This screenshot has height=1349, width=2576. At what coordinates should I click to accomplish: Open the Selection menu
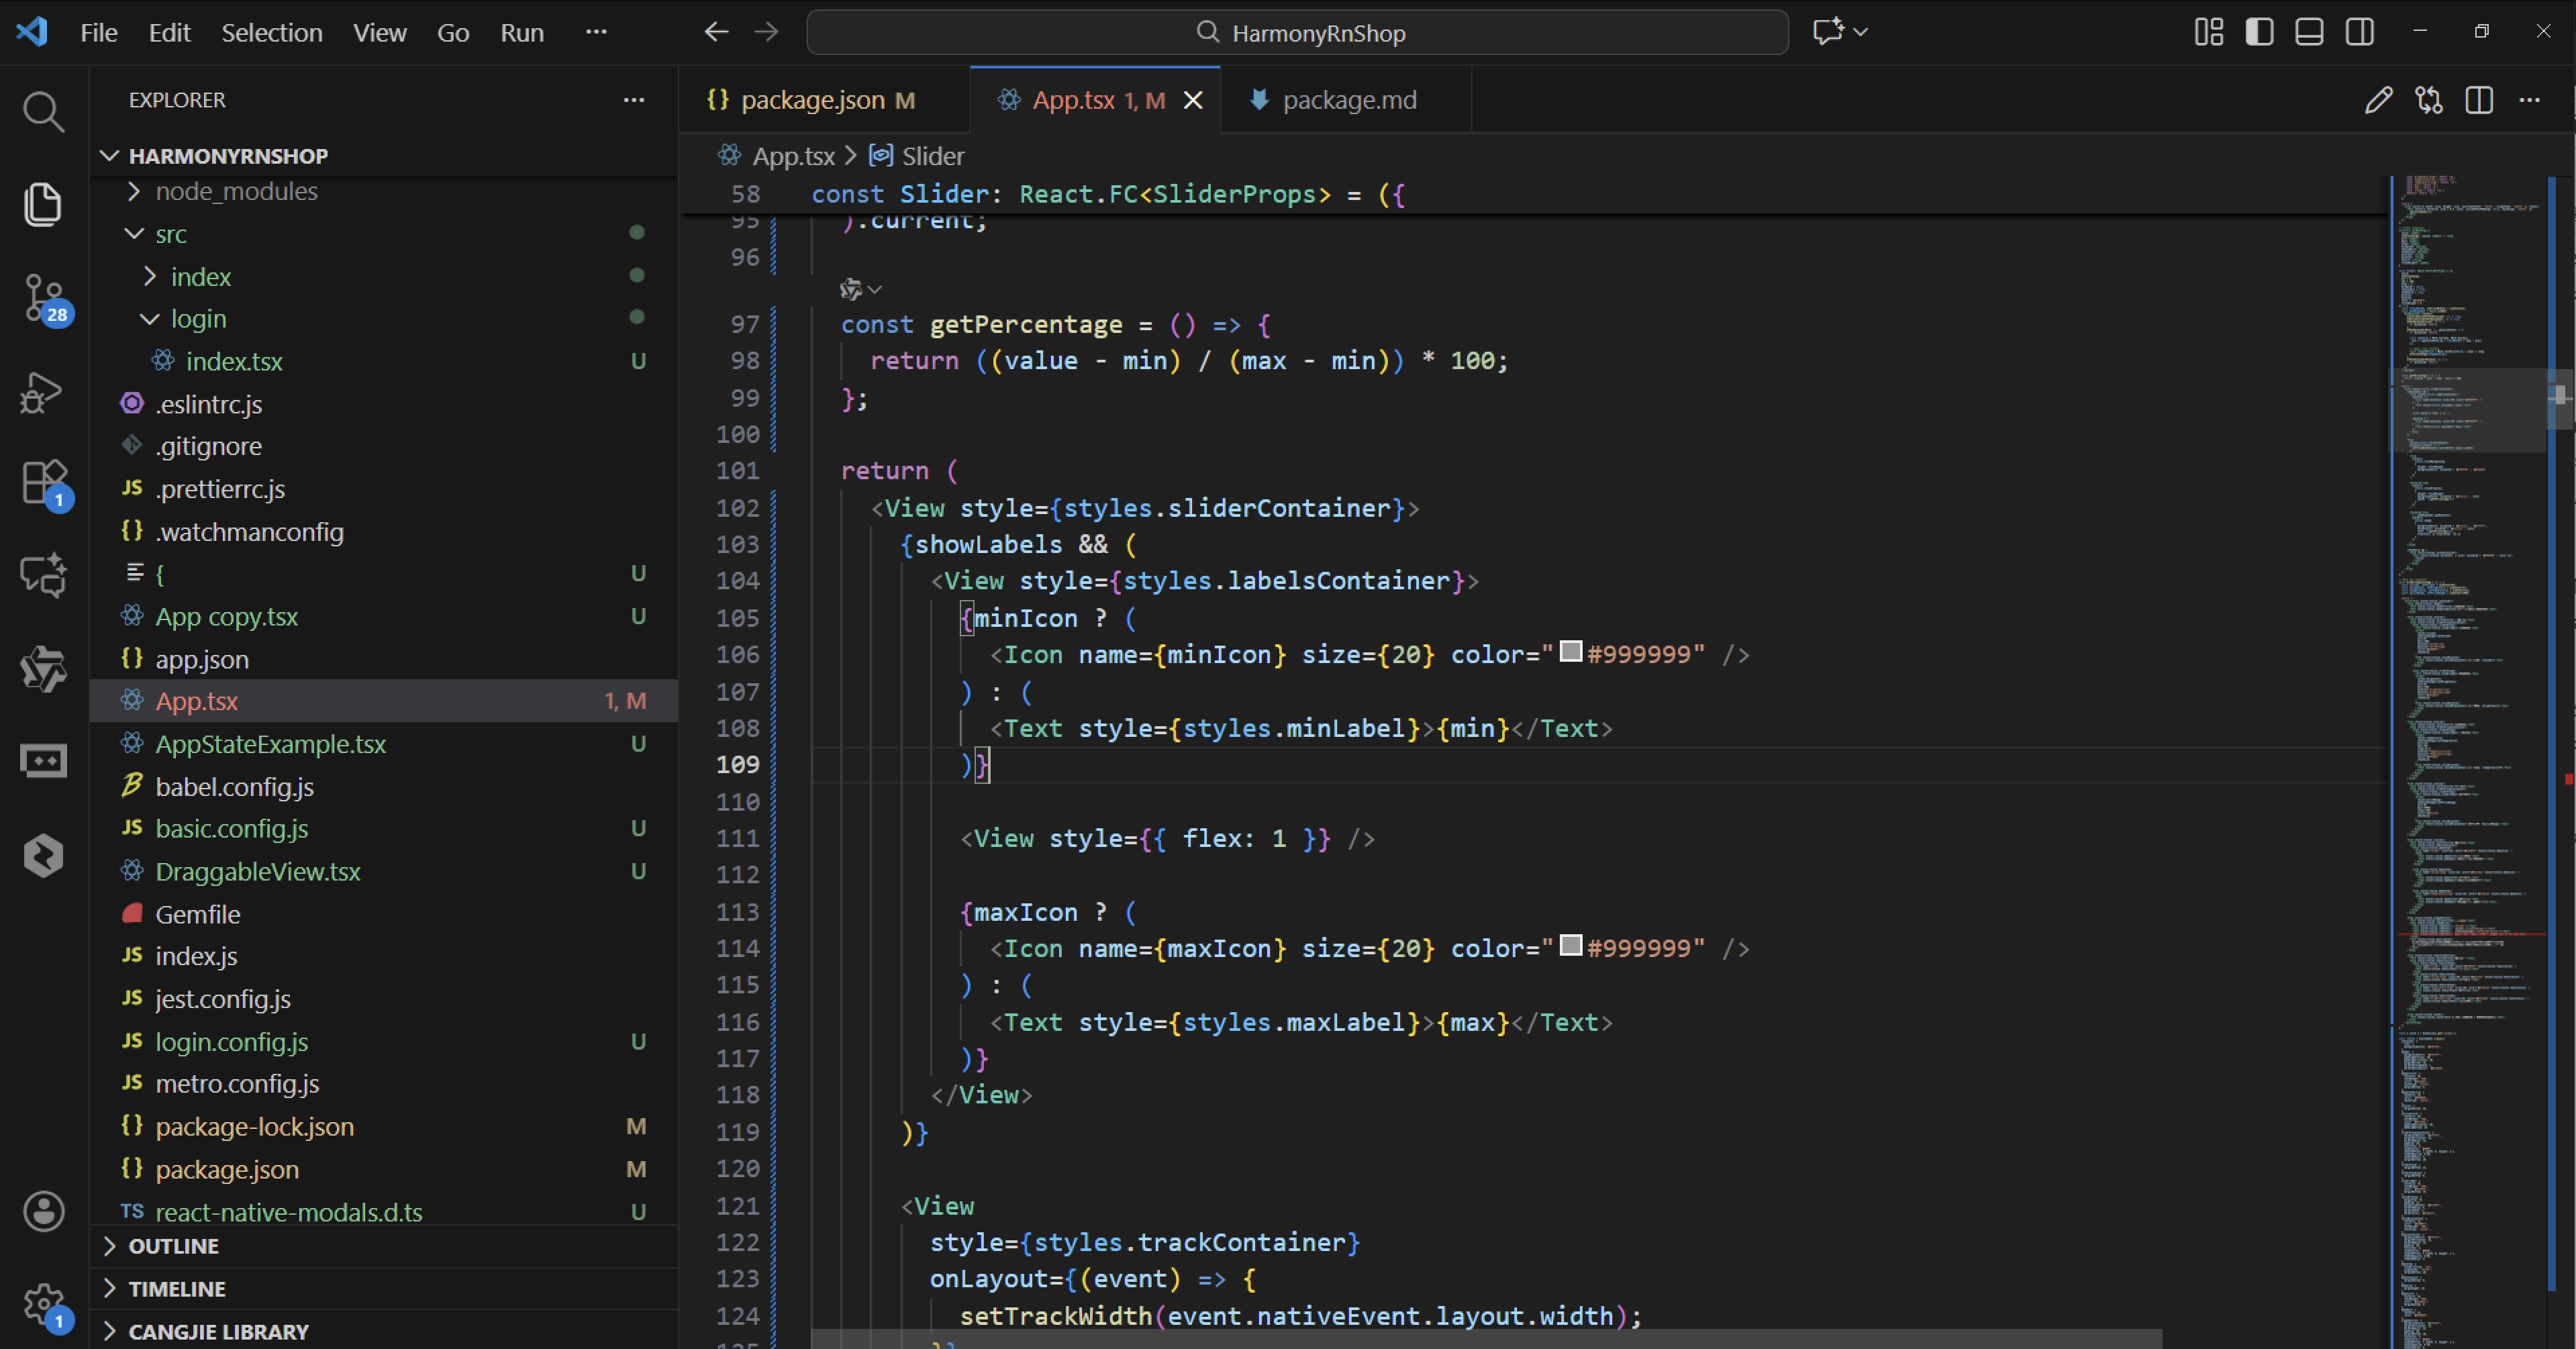271,32
